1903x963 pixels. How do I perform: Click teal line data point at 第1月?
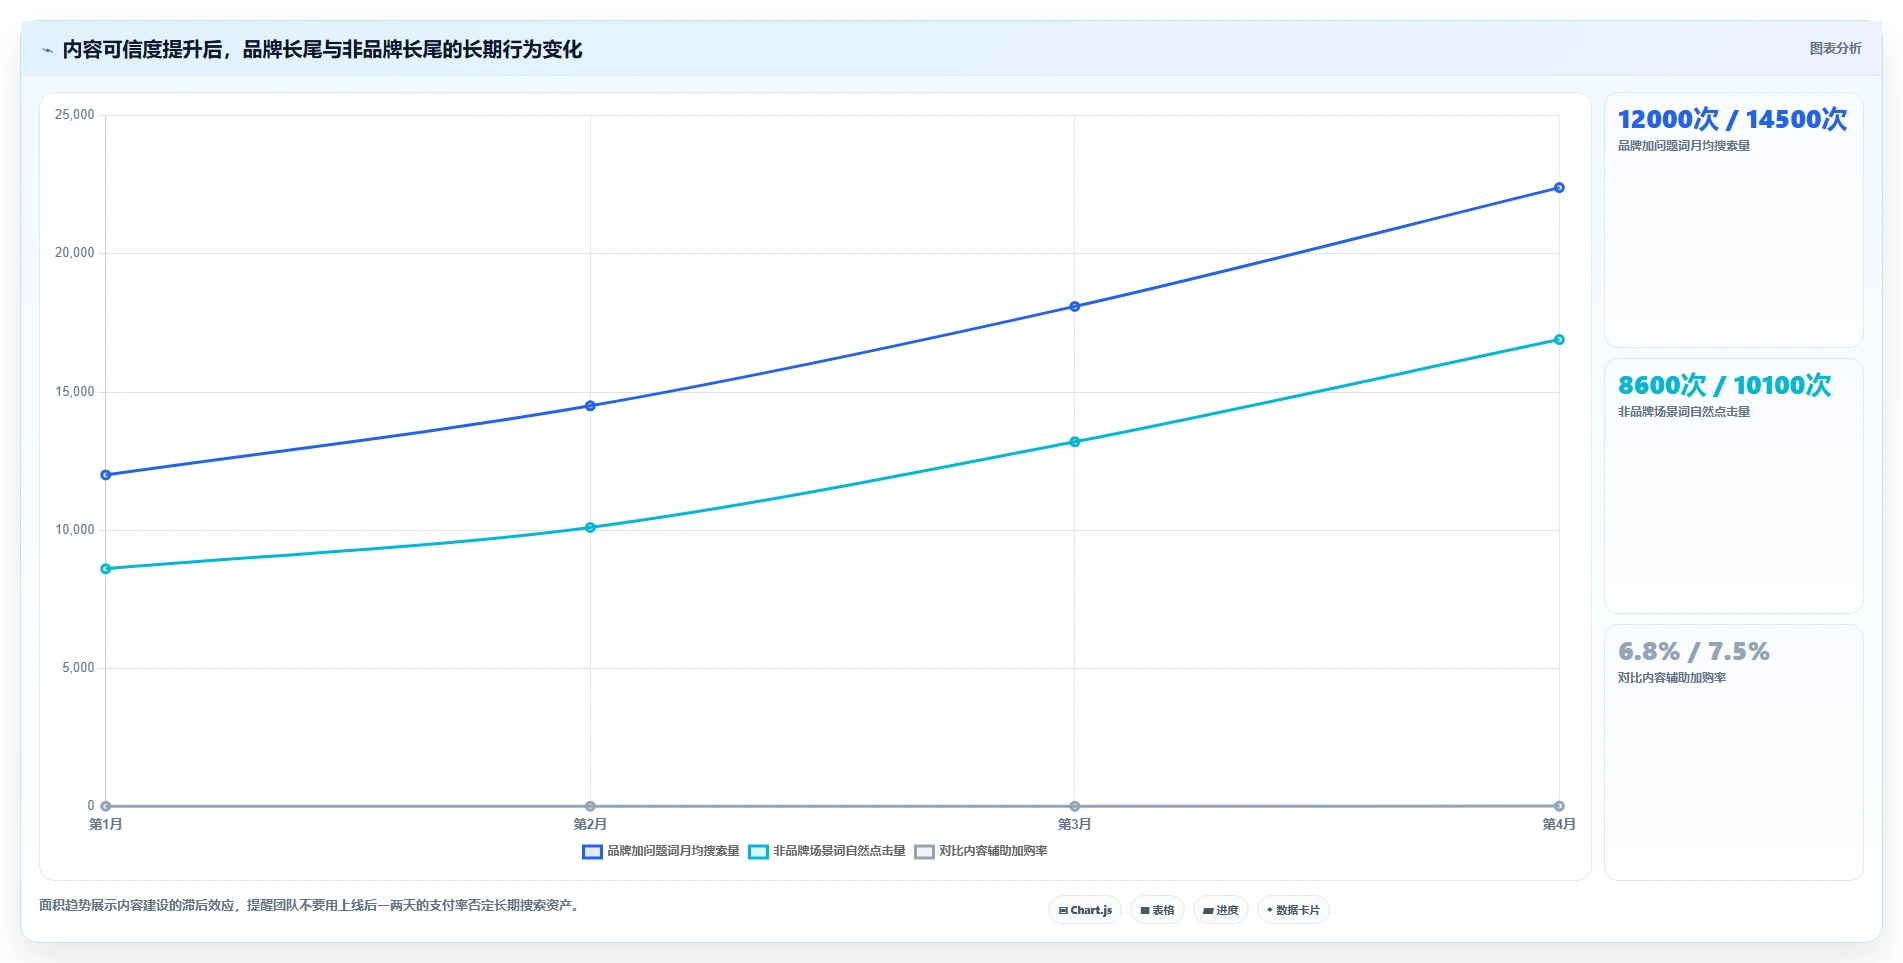tap(106, 569)
